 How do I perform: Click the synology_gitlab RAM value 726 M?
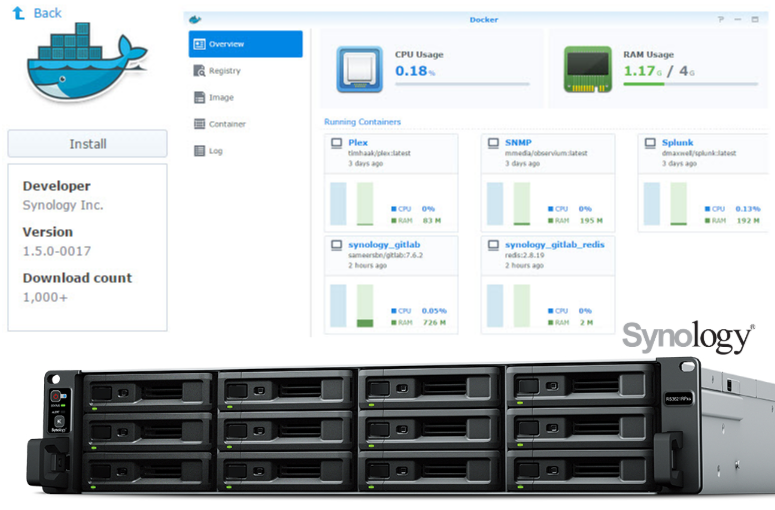(434, 323)
